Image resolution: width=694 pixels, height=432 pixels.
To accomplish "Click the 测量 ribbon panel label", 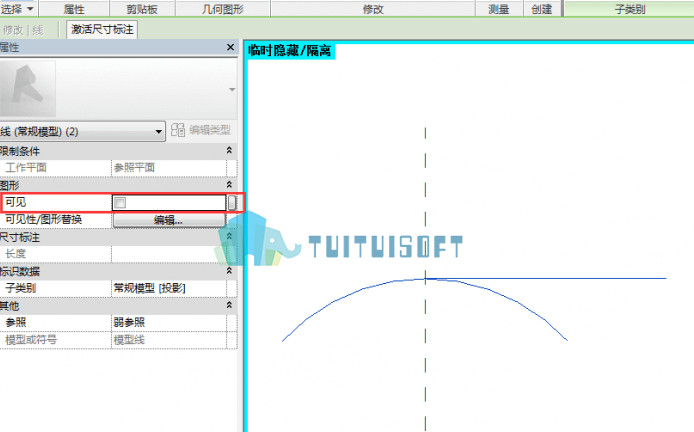I will (x=499, y=9).
